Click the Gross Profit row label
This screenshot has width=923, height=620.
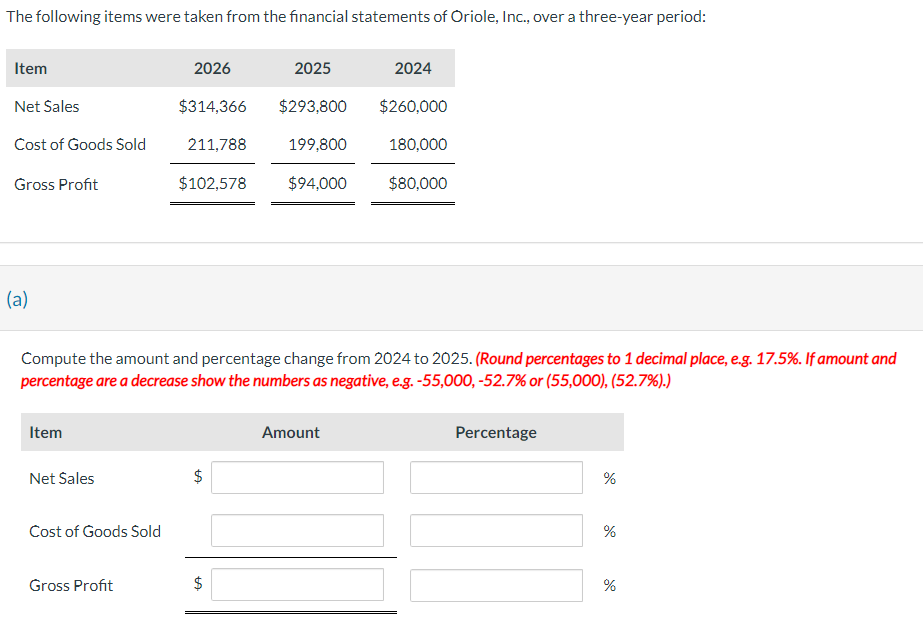tap(56, 184)
